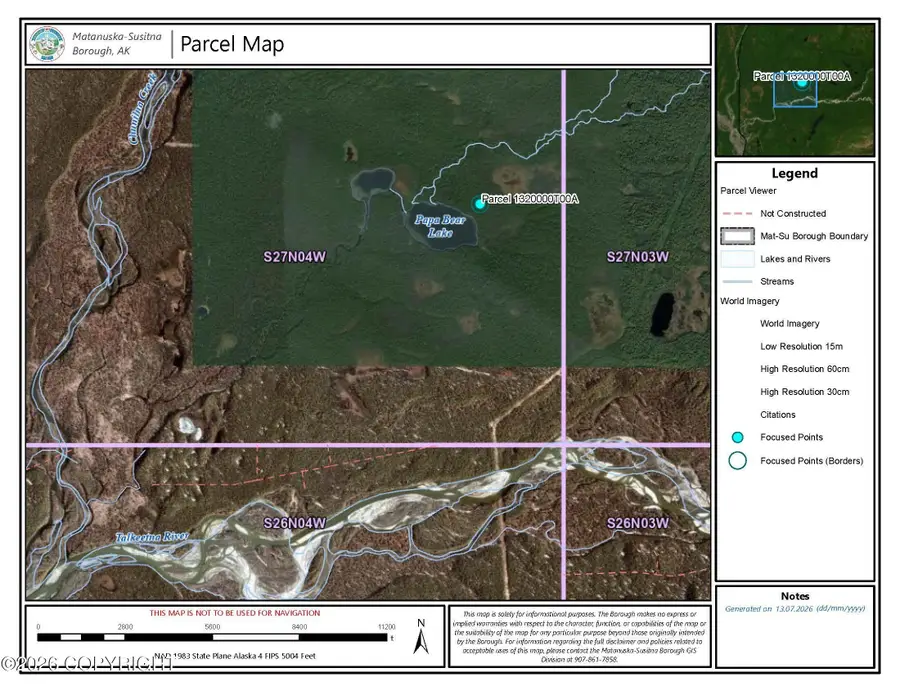Click the High Resolution 30cm legend entry
This screenshot has height=695, width=900.
pyautogui.click(x=805, y=392)
